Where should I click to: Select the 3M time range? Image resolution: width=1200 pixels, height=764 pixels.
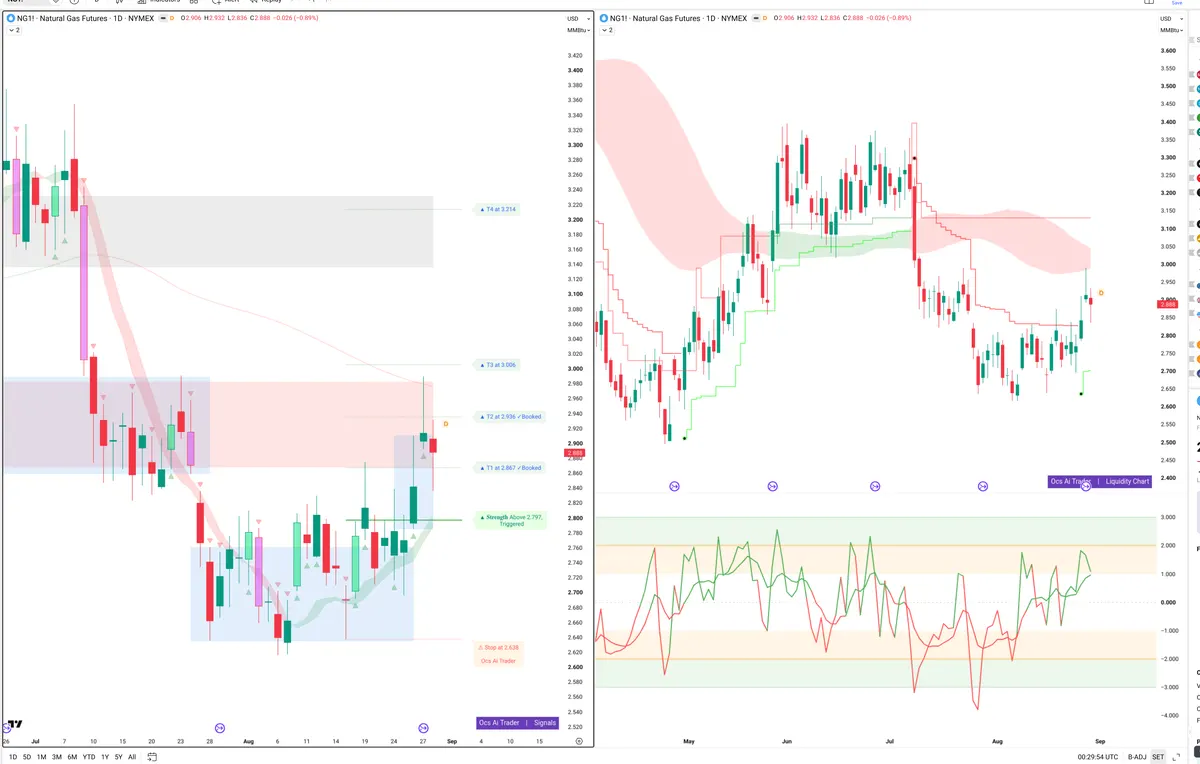pyautogui.click(x=57, y=757)
